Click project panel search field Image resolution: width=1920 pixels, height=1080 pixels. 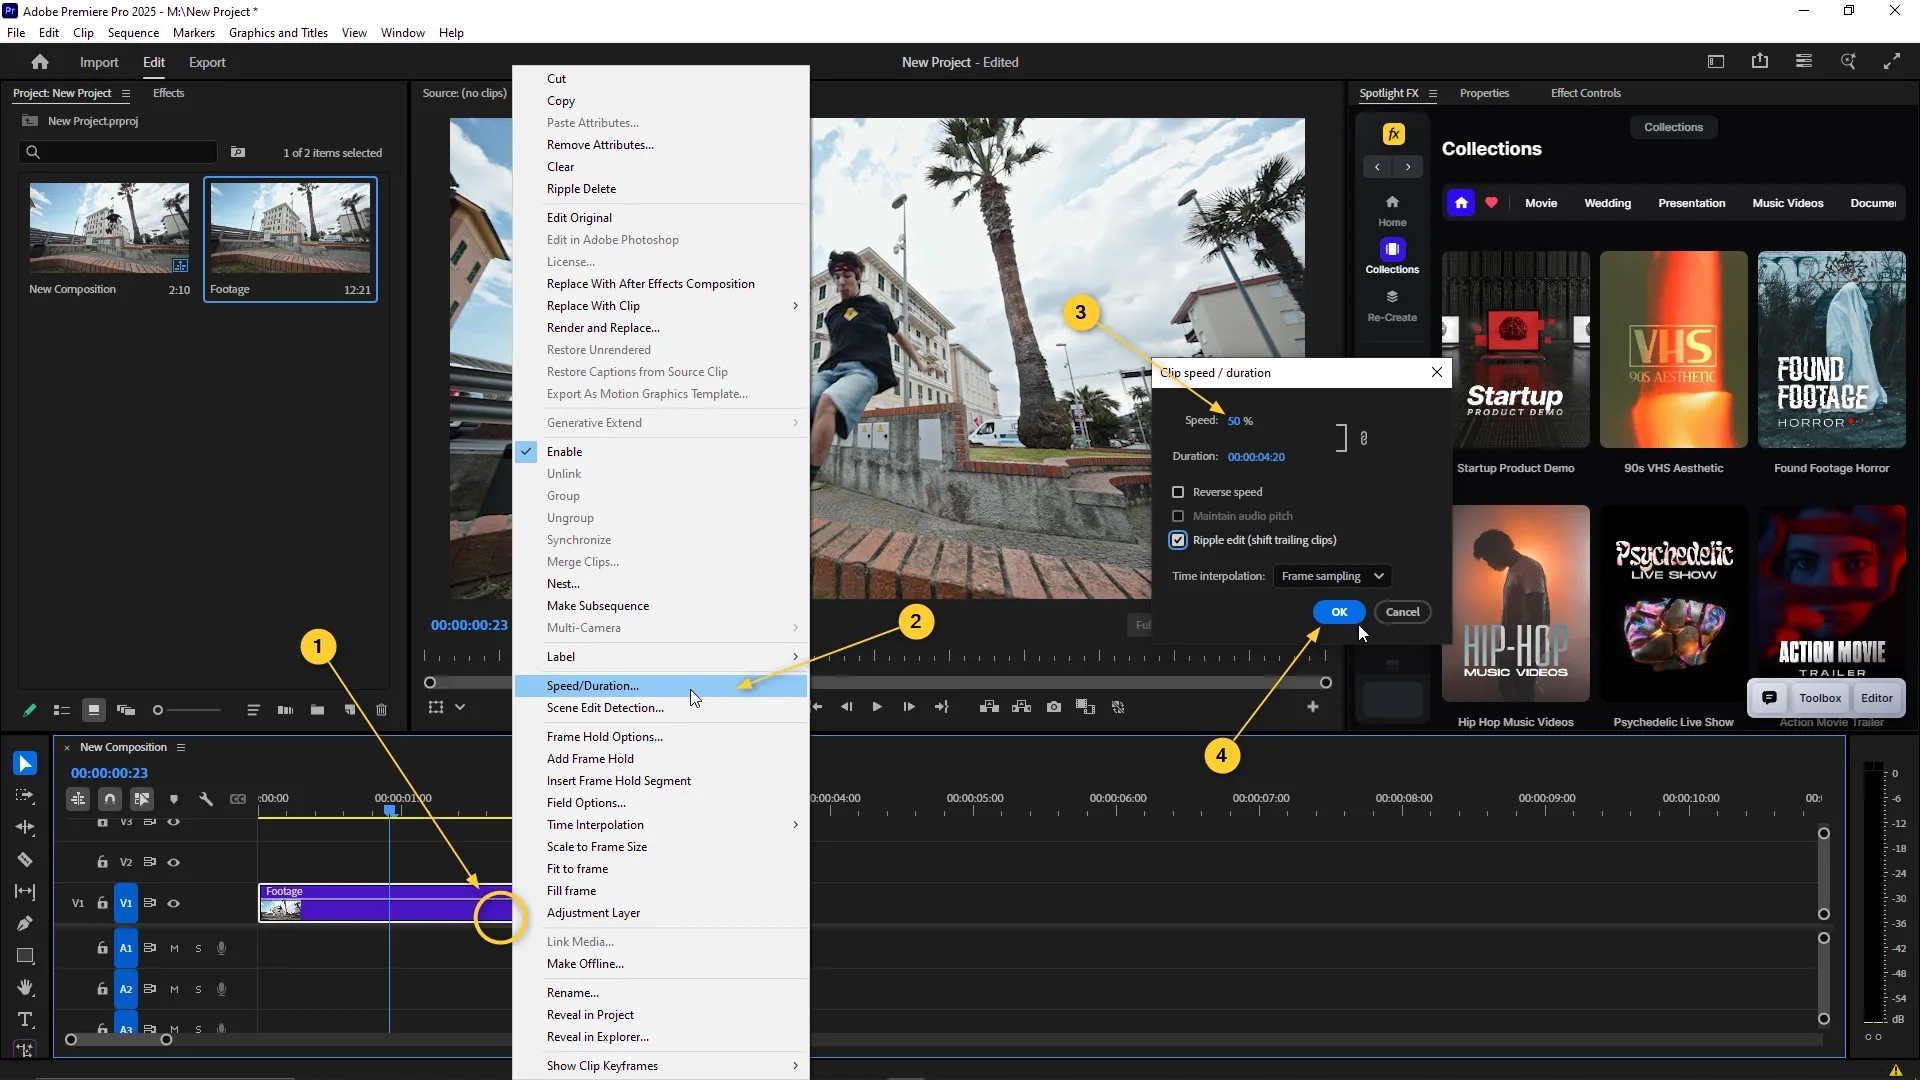[118, 152]
